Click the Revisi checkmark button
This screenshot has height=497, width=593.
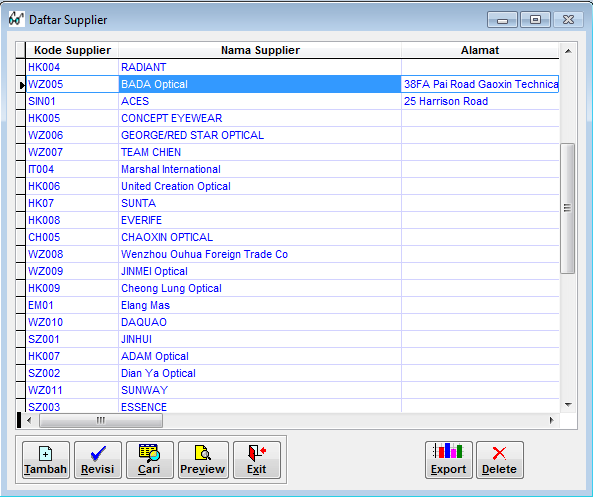coord(98,460)
